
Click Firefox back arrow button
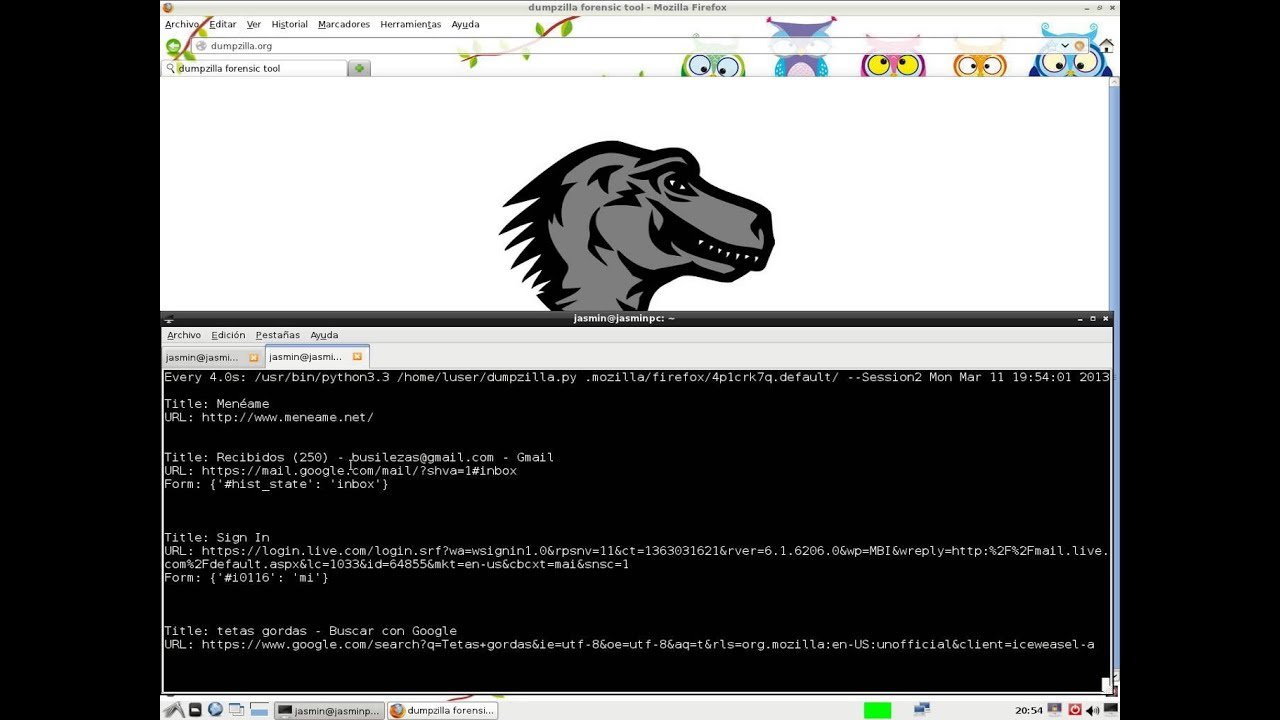[x=173, y=46]
